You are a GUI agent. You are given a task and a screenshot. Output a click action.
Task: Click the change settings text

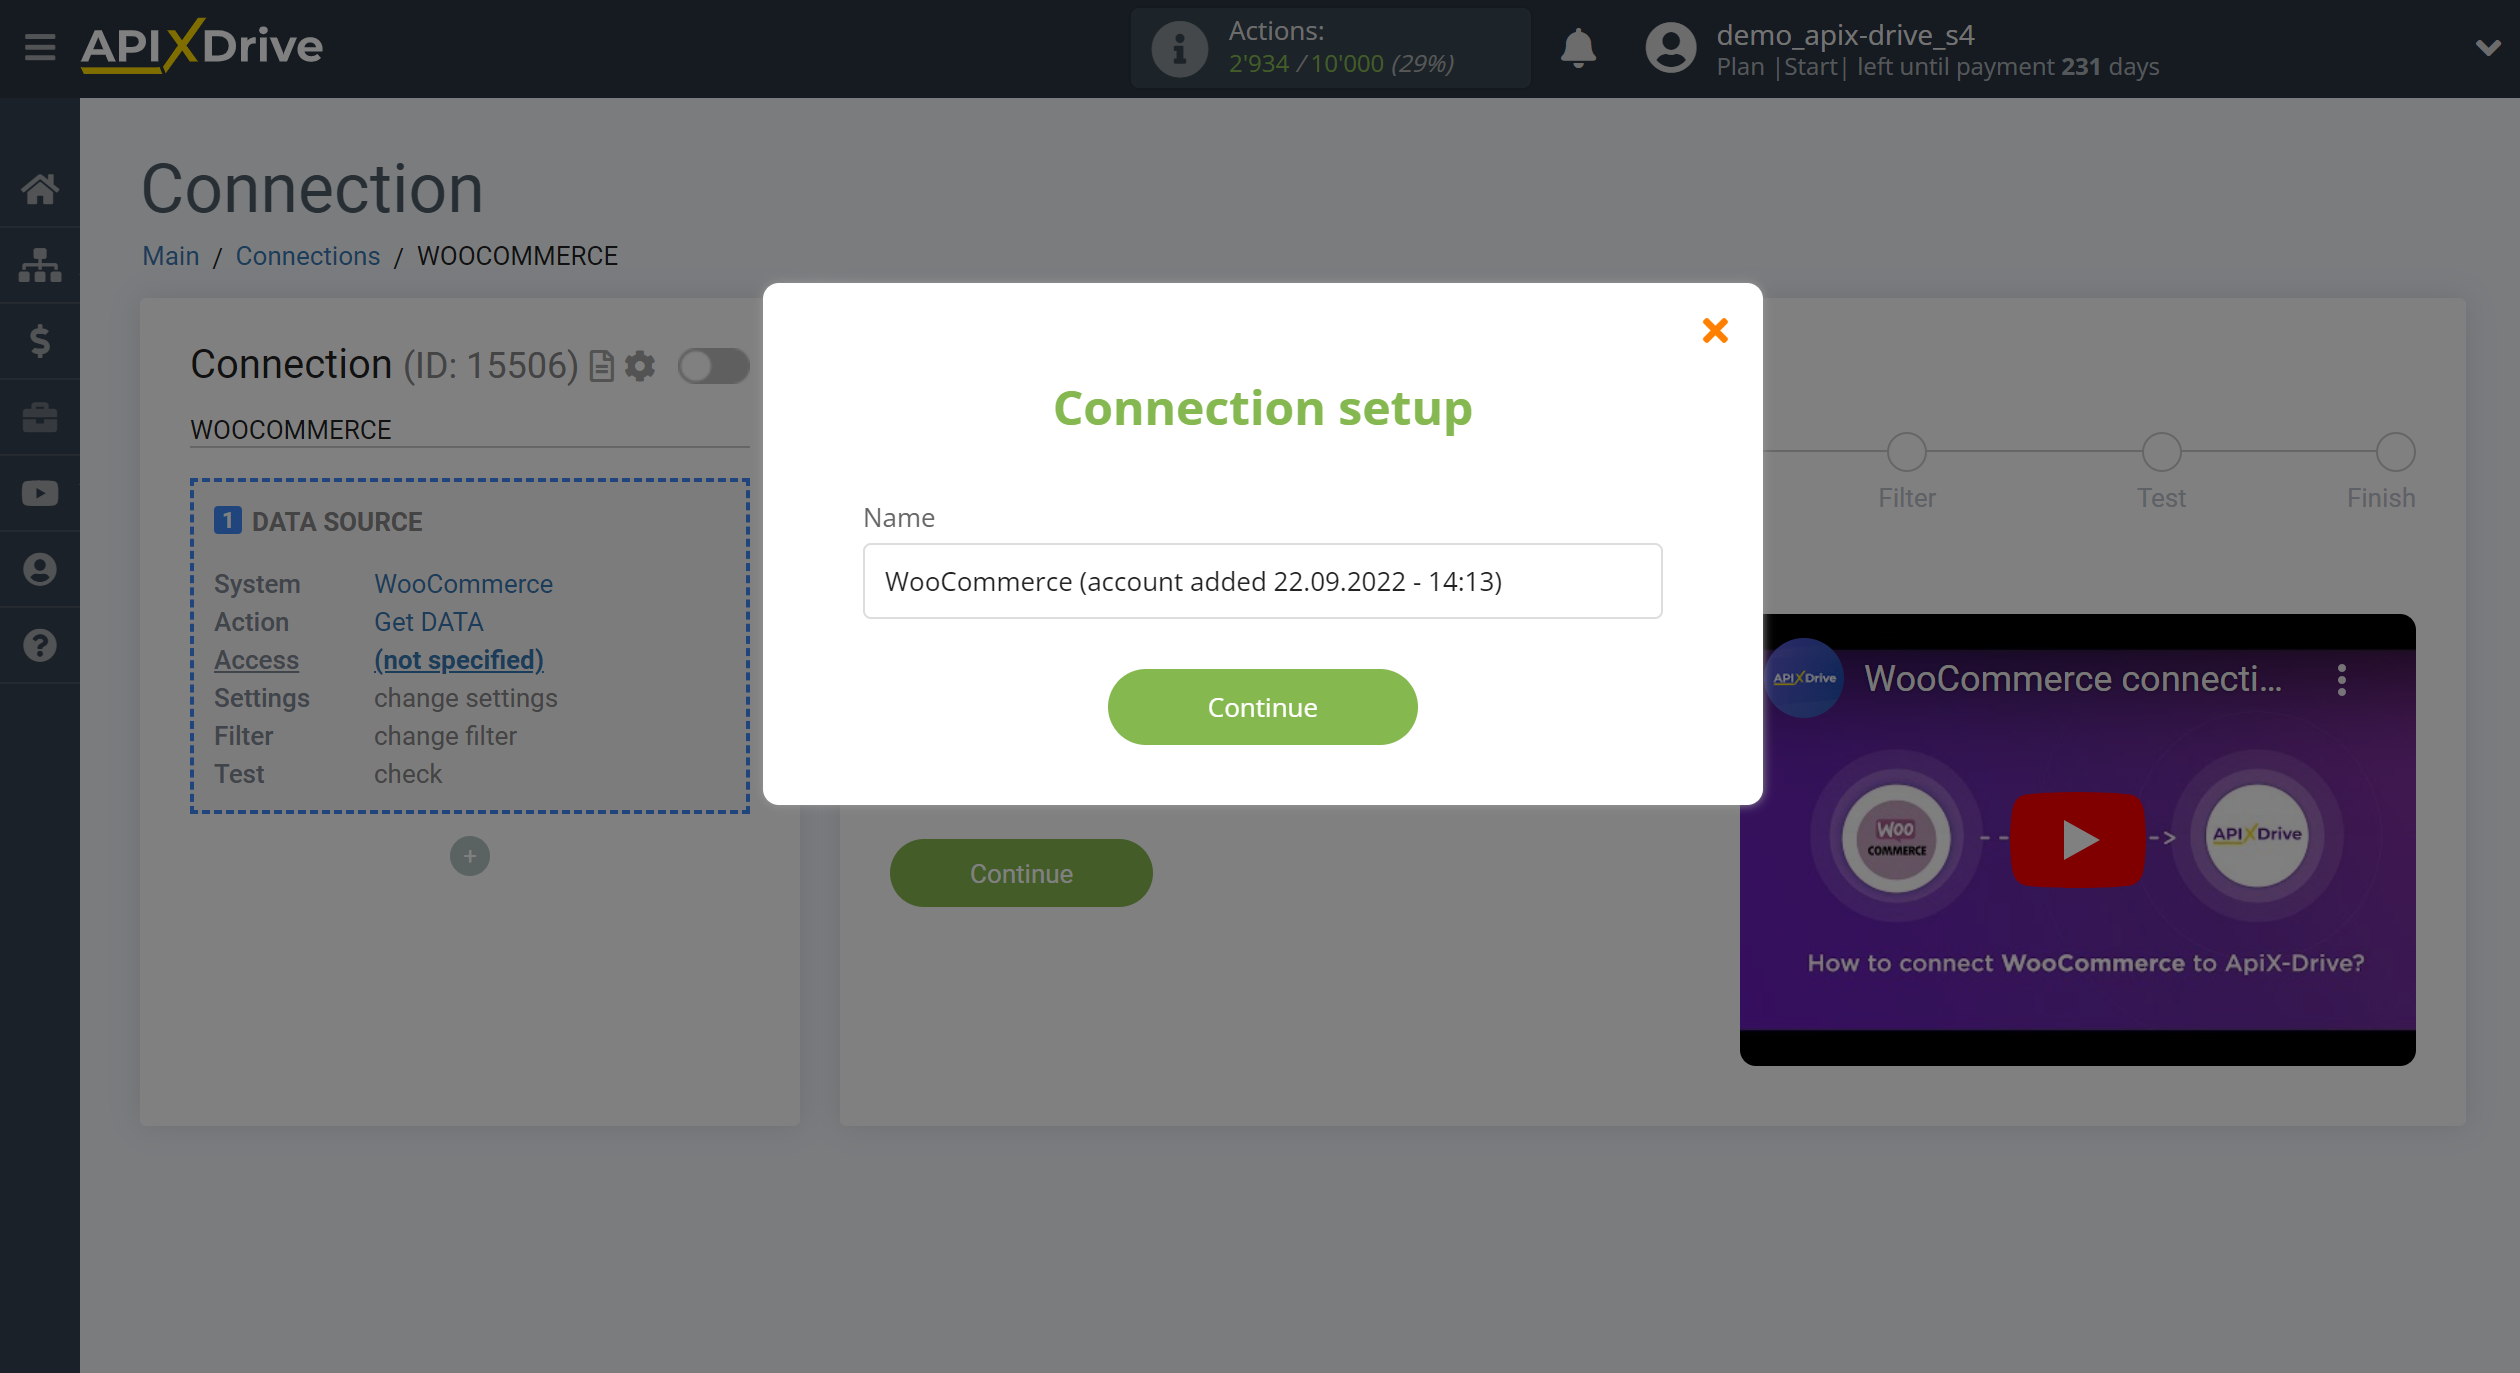465,698
